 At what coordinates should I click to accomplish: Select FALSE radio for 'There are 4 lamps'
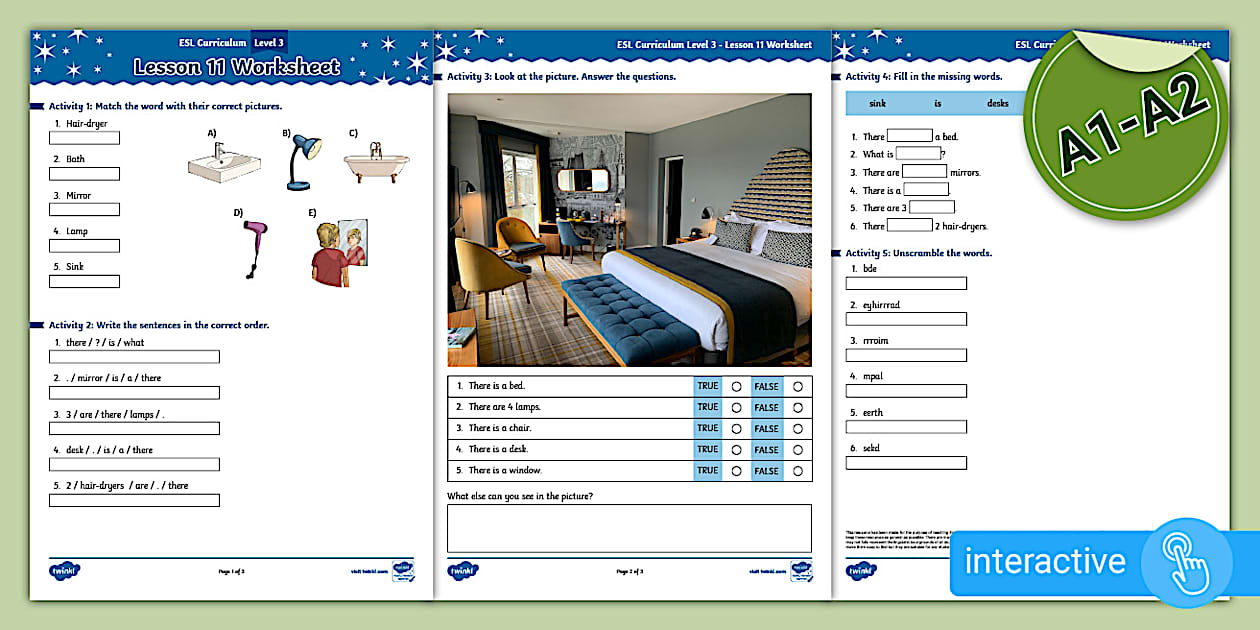[x=797, y=408]
